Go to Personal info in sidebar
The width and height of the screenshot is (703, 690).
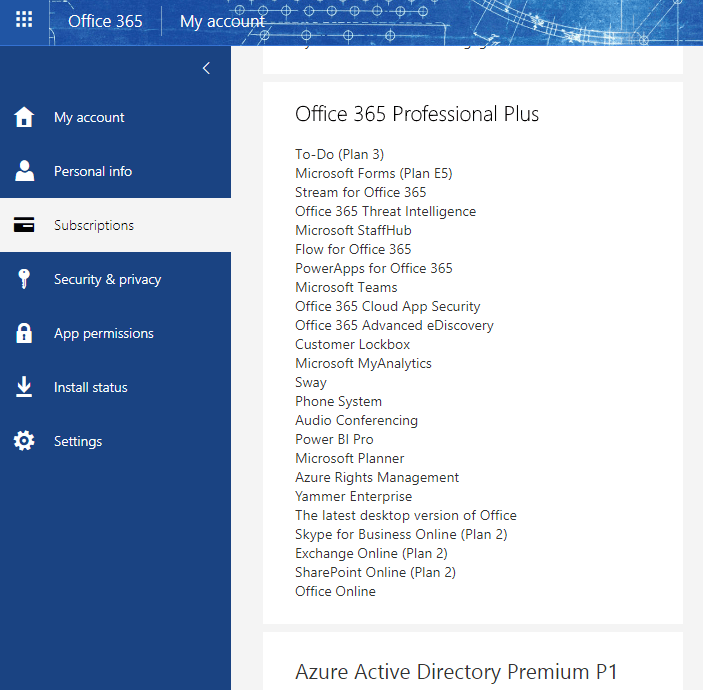(115, 171)
